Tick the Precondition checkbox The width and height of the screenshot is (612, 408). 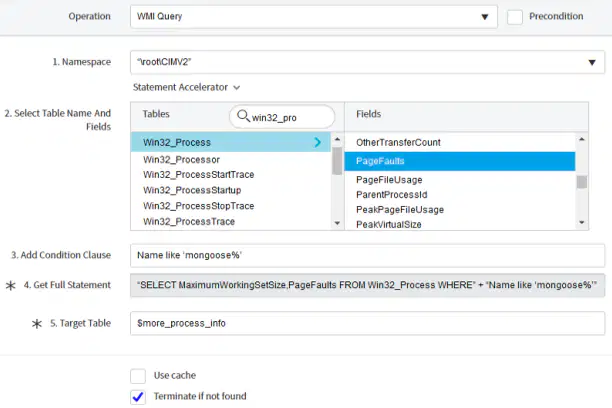click(x=515, y=17)
